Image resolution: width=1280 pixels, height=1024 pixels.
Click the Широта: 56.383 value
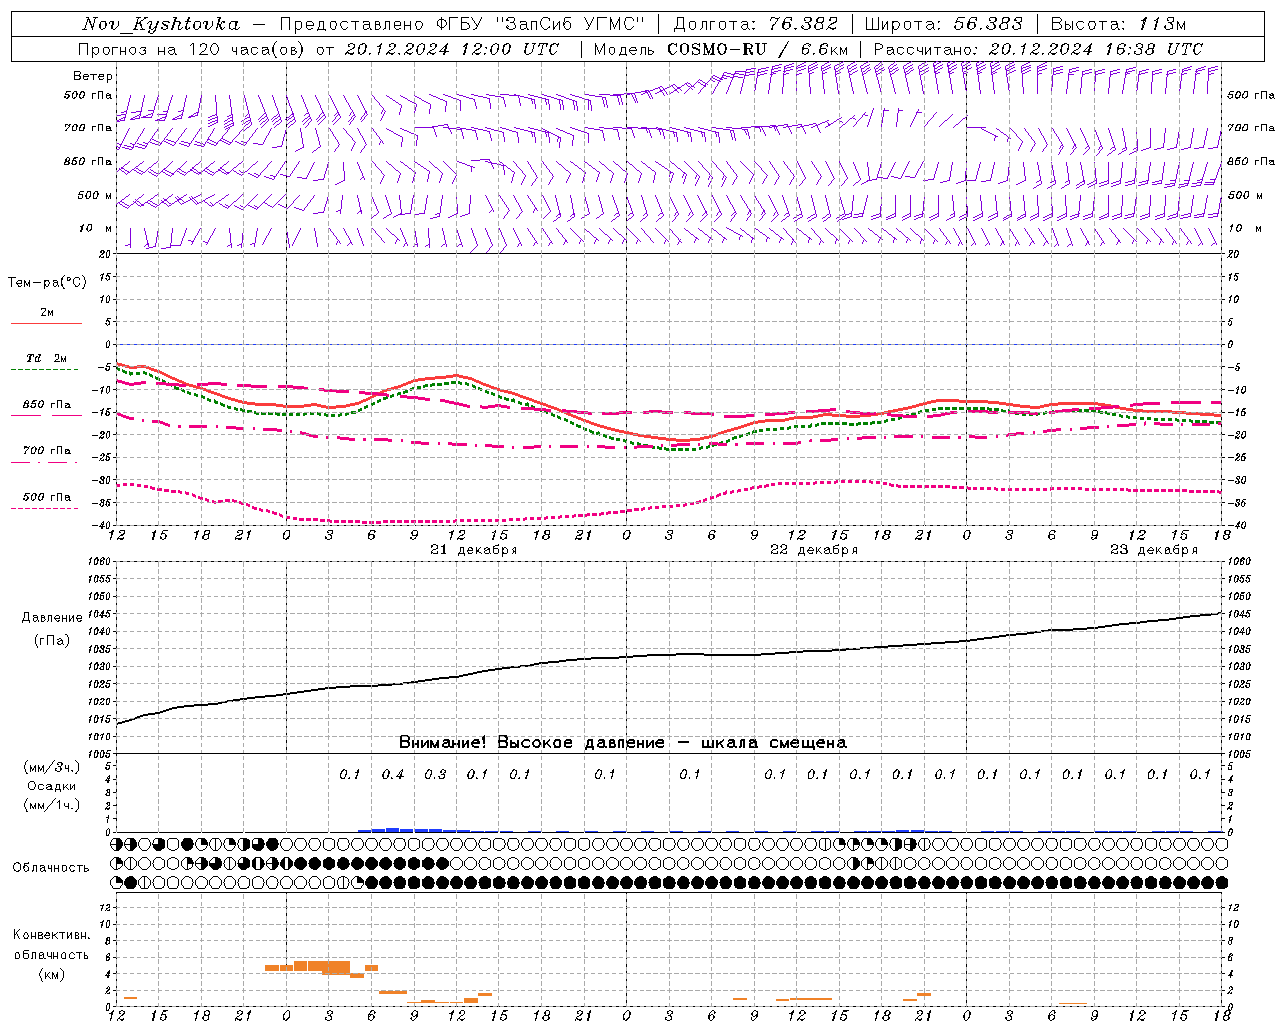pos(943,24)
